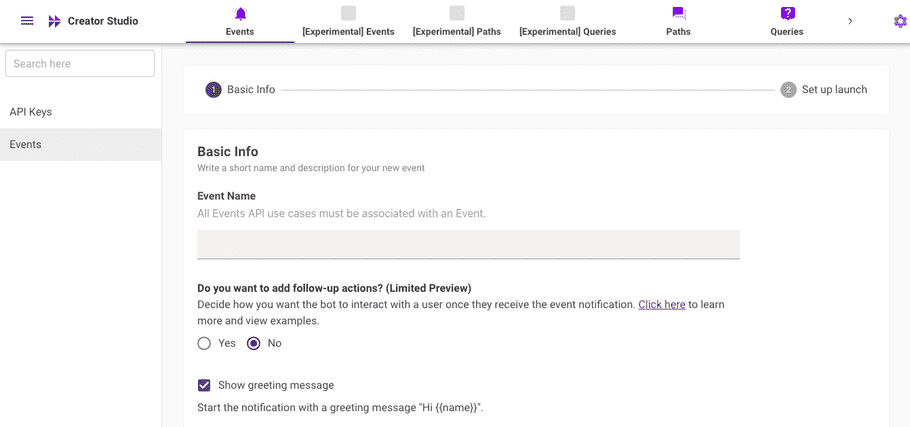Click the Queries question mark icon
The height and width of the screenshot is (427, 910).
[x=787, y=13]
